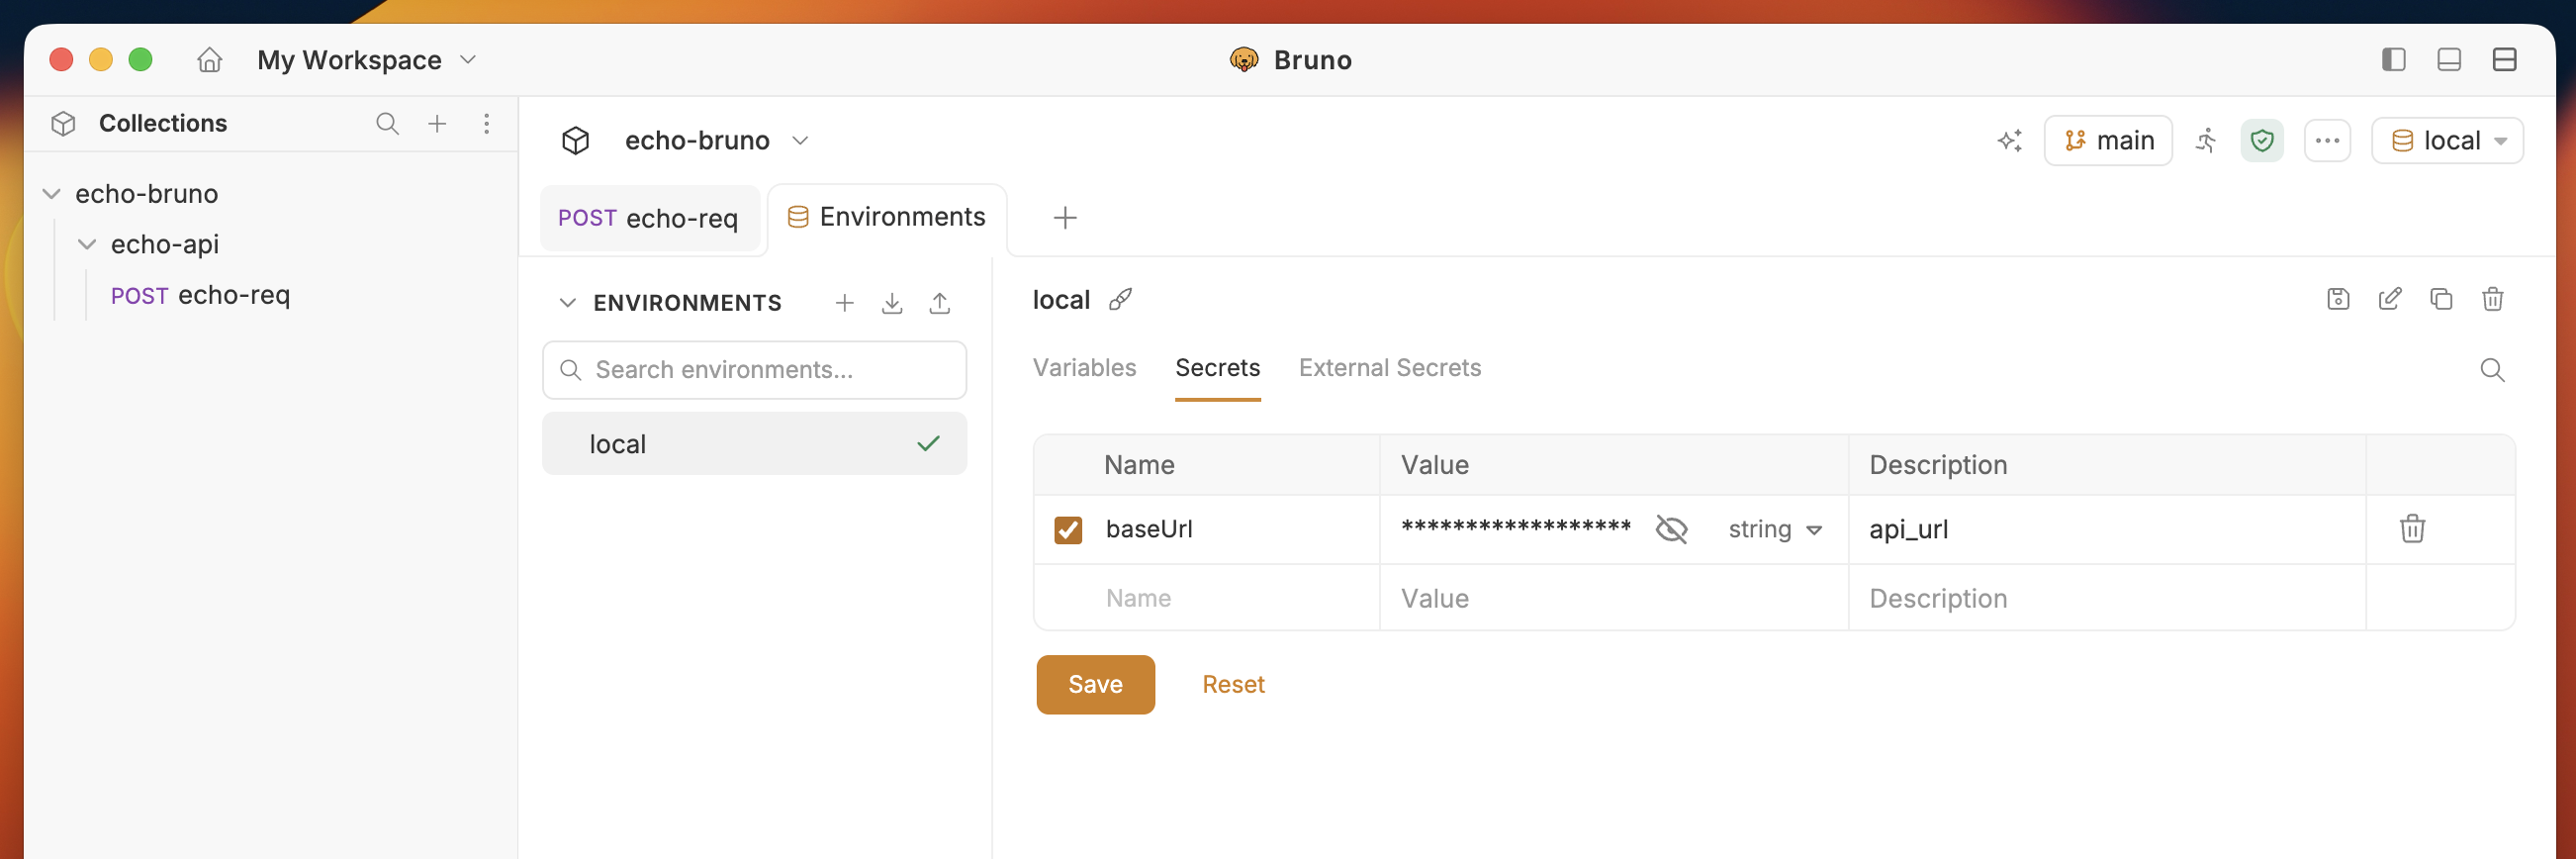Open the three-dots overflow menu button
2576x859 pixels.
tap(2327, 141)
